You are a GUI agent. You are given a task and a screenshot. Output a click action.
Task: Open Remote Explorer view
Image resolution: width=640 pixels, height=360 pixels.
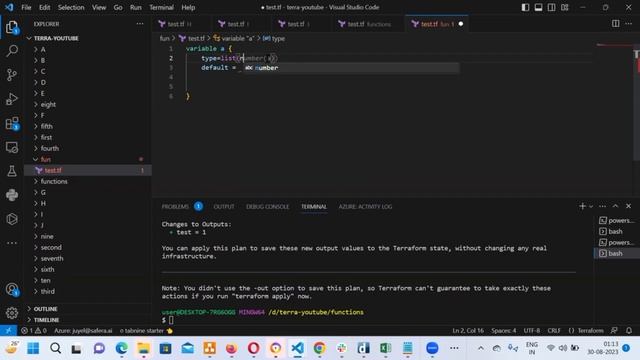[12, 147]
